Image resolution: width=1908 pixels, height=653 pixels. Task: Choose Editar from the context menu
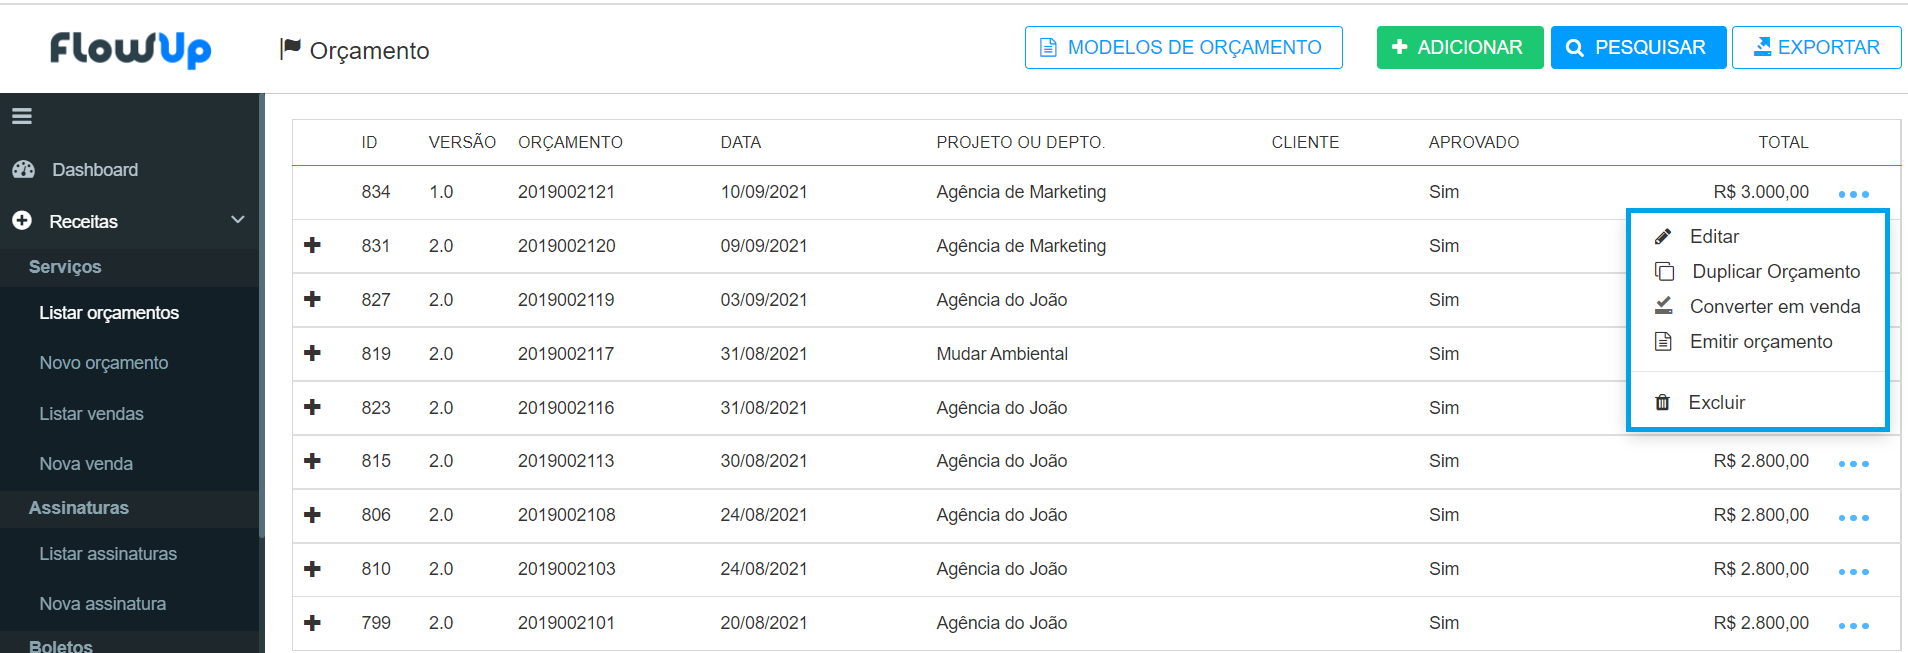pos(1714,236)
